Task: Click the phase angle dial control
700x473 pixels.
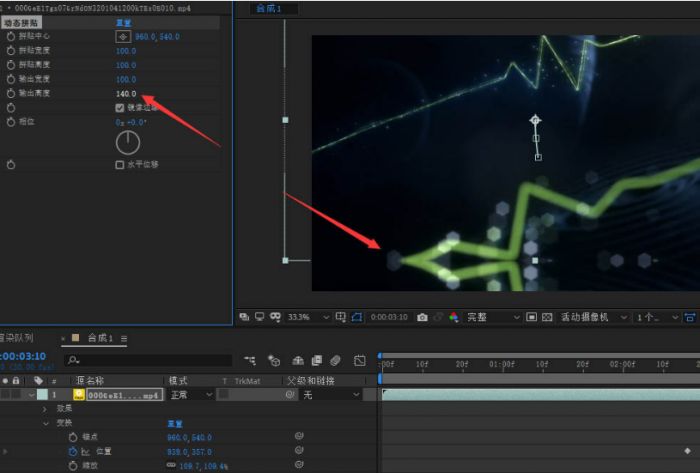Action: tap(128, 142)
